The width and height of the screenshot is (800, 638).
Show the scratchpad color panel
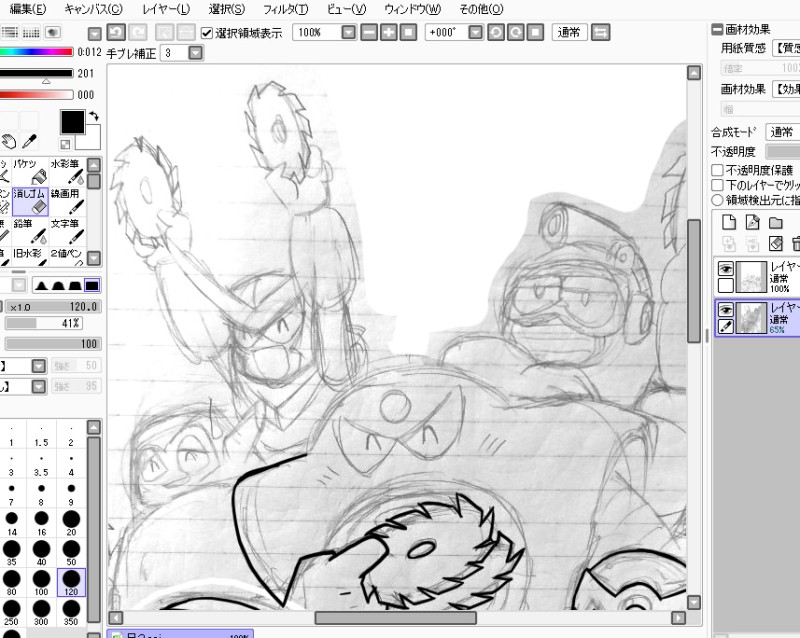point(53,33)
